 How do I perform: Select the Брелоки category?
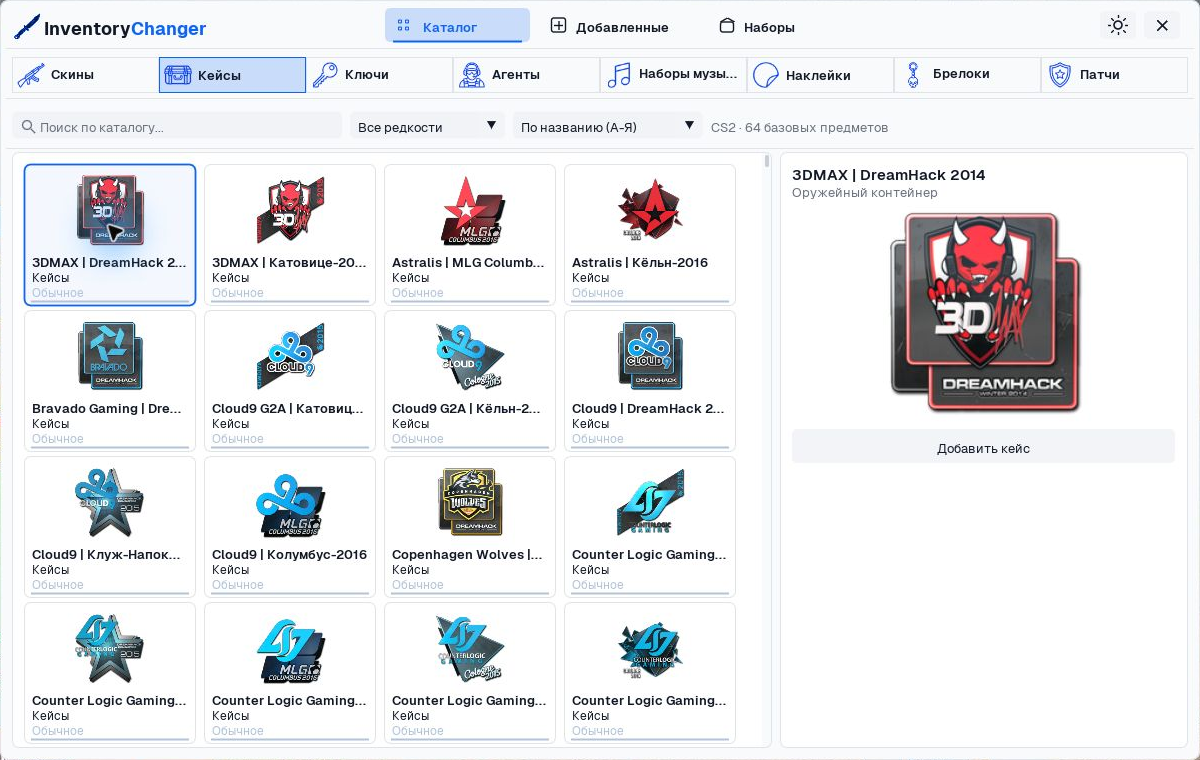tap(967, 75)
